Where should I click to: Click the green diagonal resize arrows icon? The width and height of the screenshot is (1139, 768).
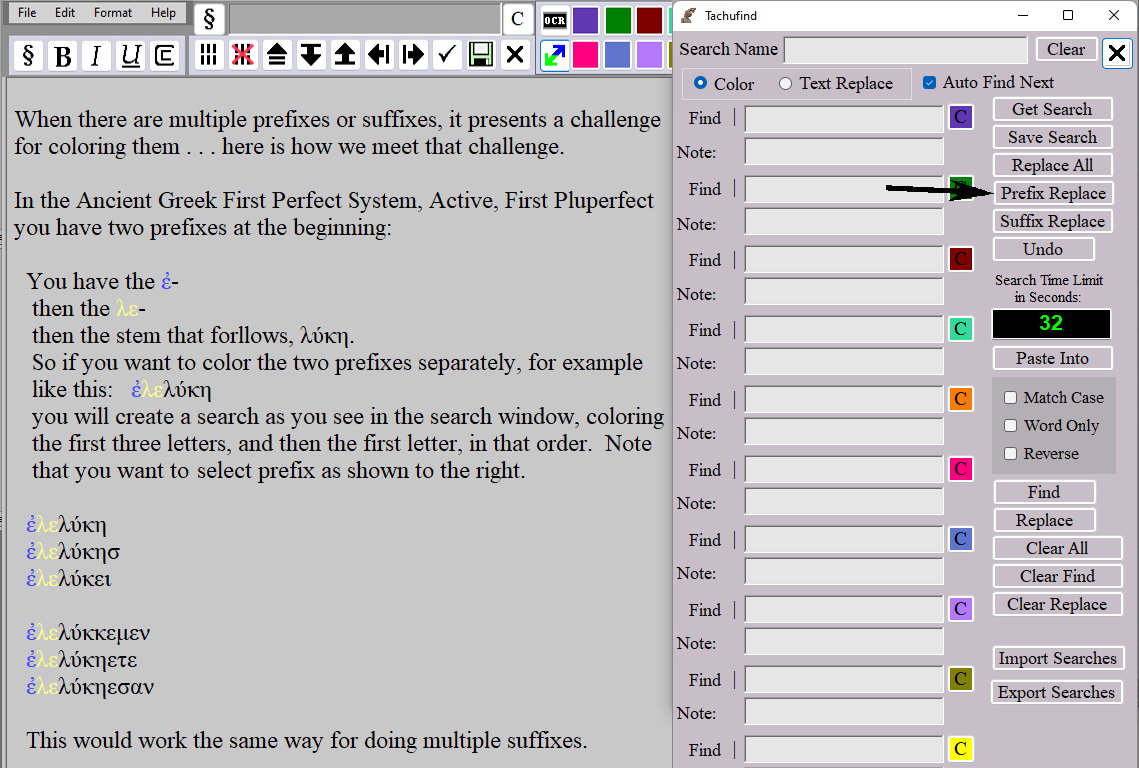555,56
